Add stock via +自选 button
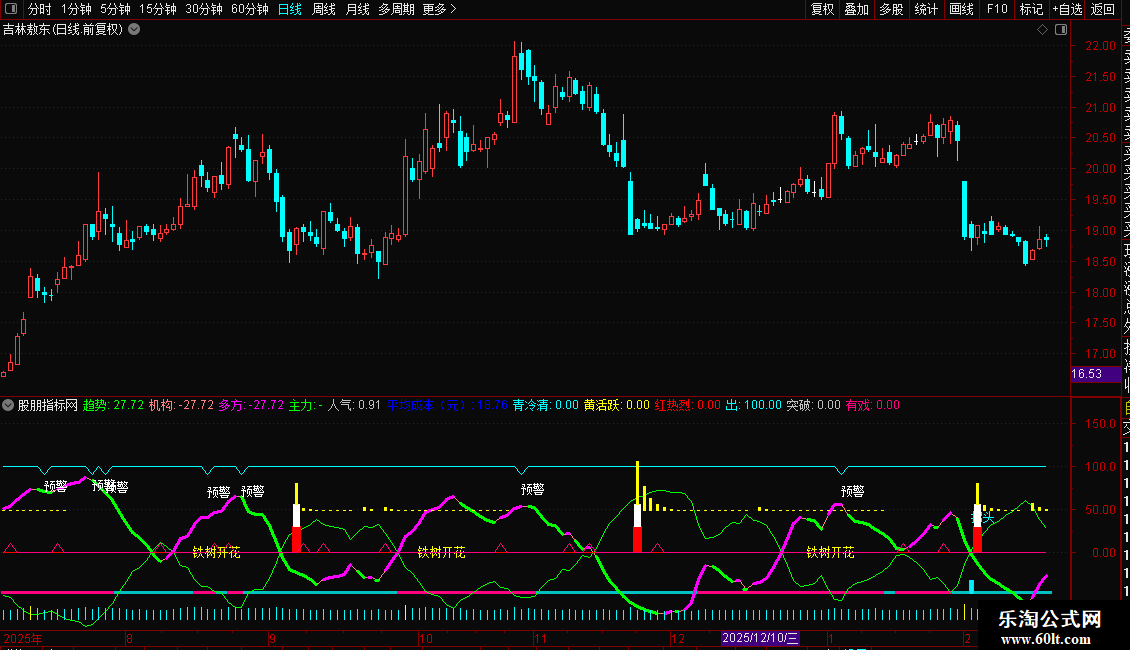The width and height of the screenshot is (1130, 650). coord(1067,9)
